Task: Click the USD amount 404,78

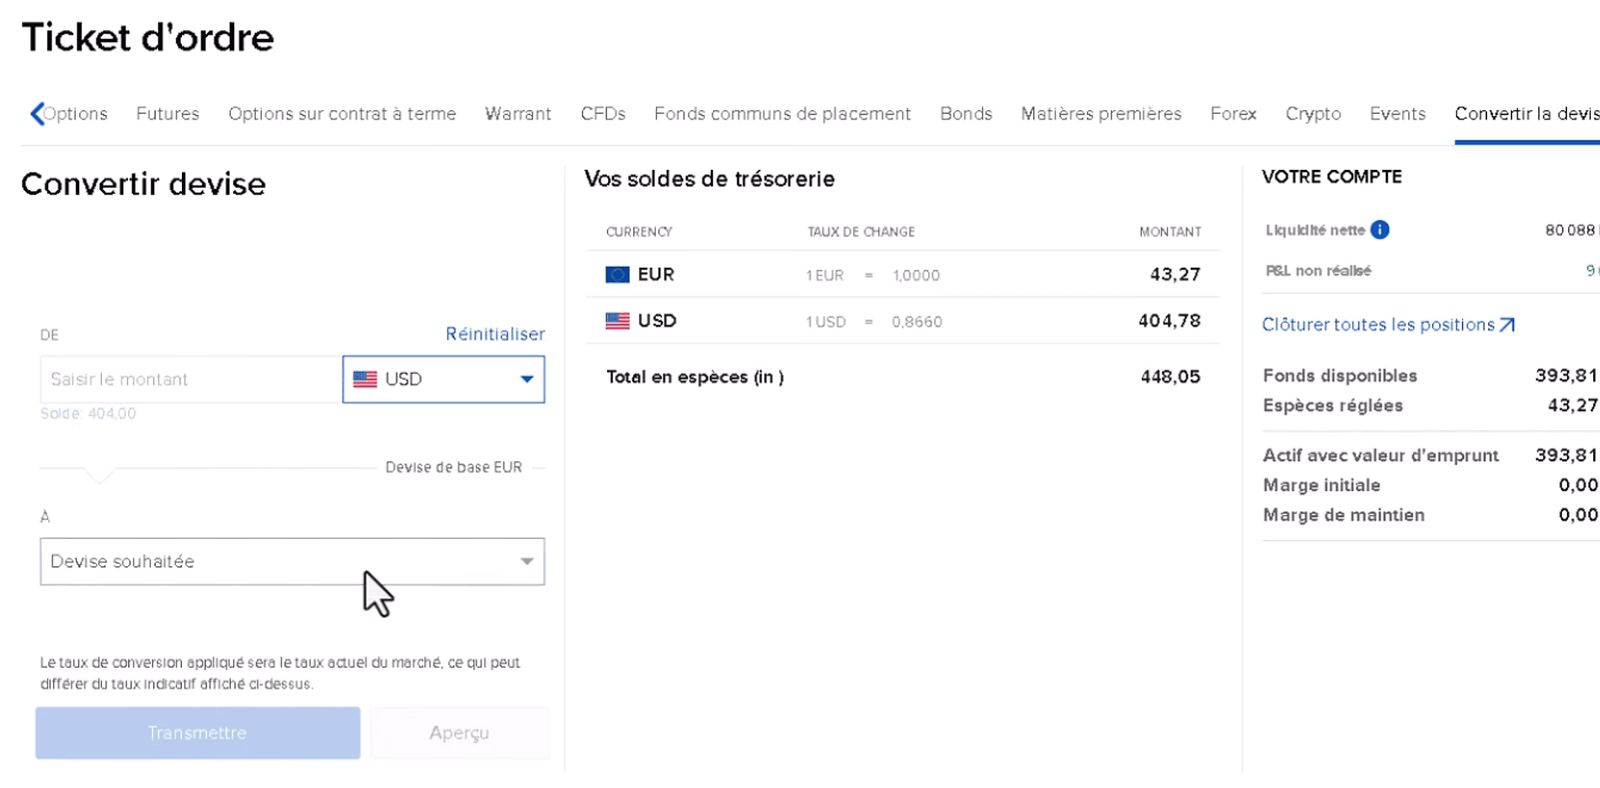Action: tap(1169, 321)
